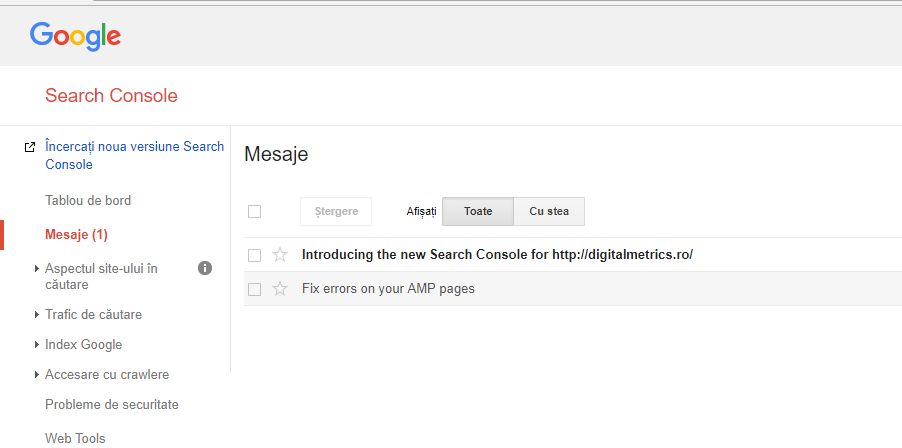This screenshot has height=448, width=902.
Task: Show all messages with Toate filter
Action: pos(477,211)
